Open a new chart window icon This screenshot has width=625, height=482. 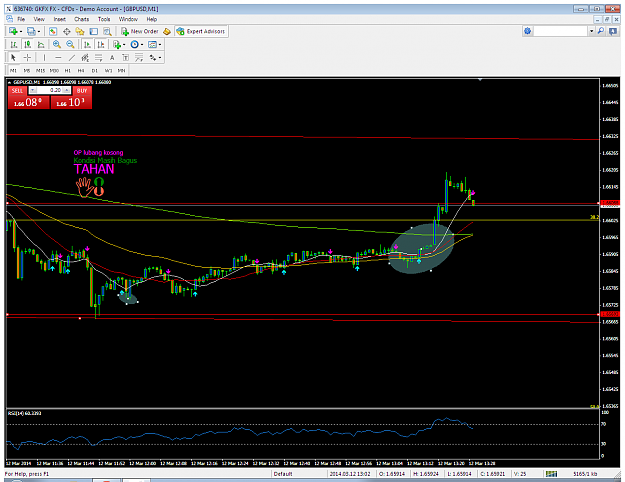(x=12, y=31)
